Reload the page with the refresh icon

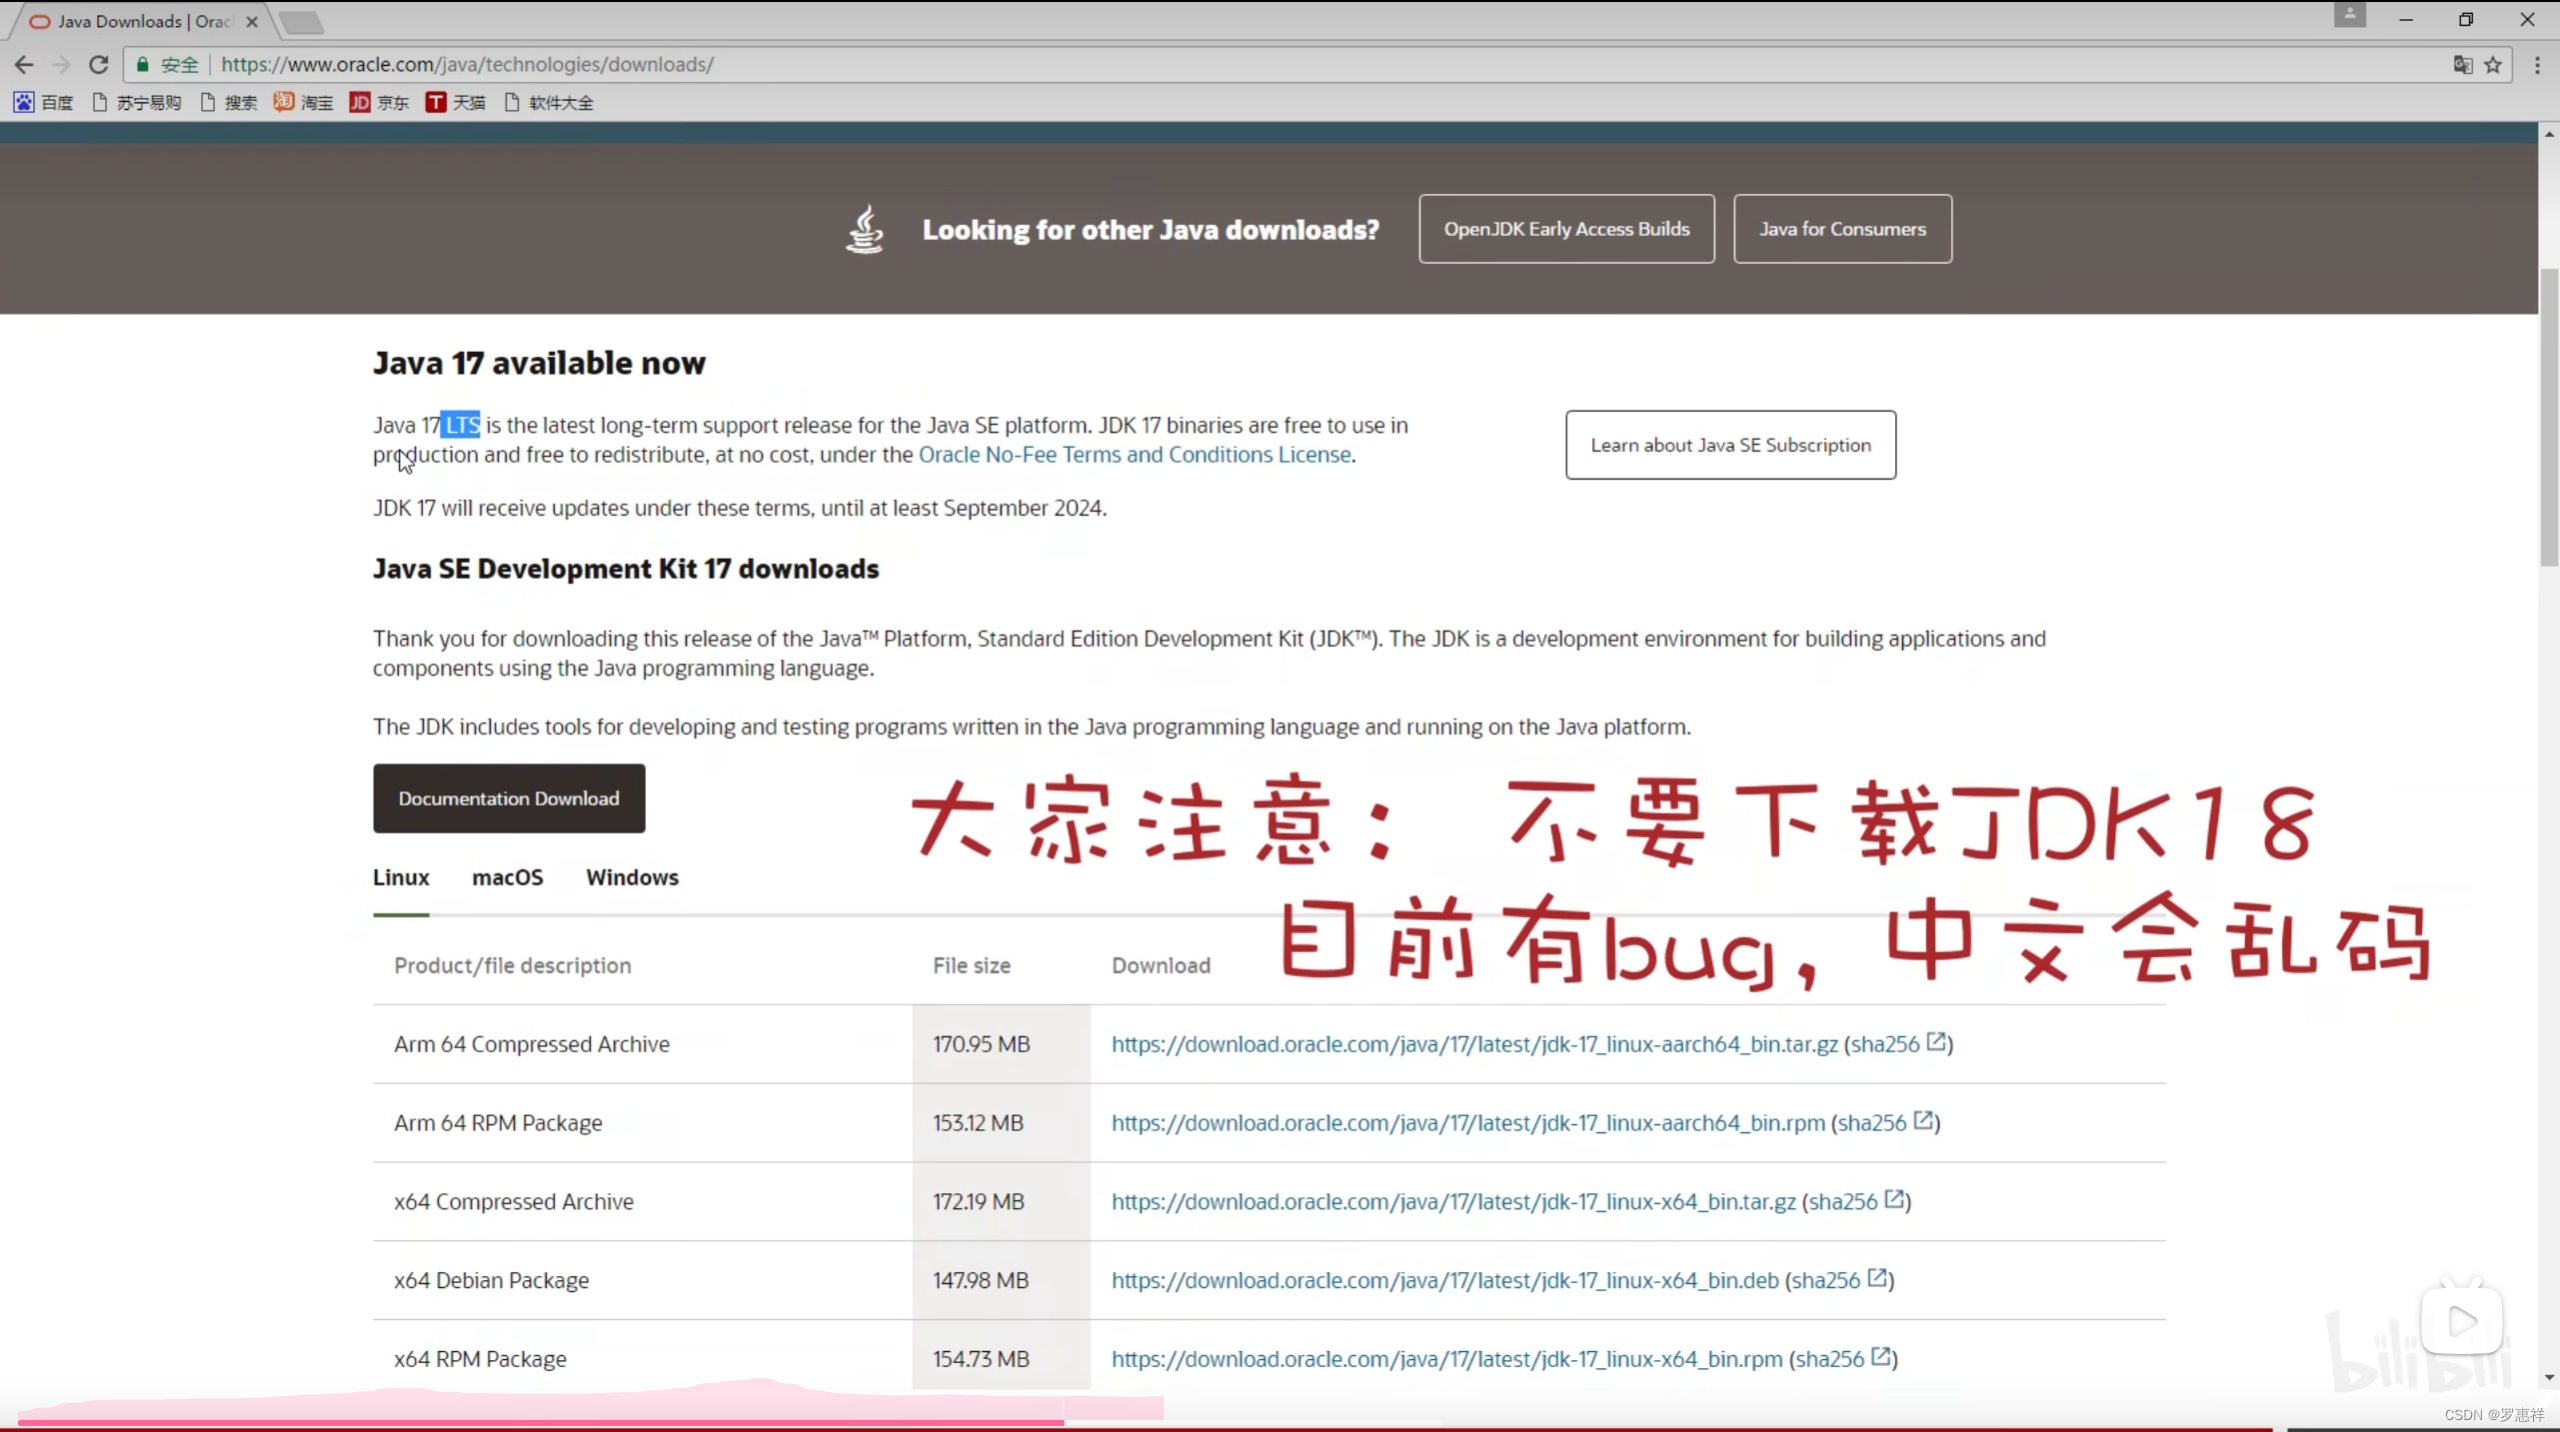click(99, 64)
